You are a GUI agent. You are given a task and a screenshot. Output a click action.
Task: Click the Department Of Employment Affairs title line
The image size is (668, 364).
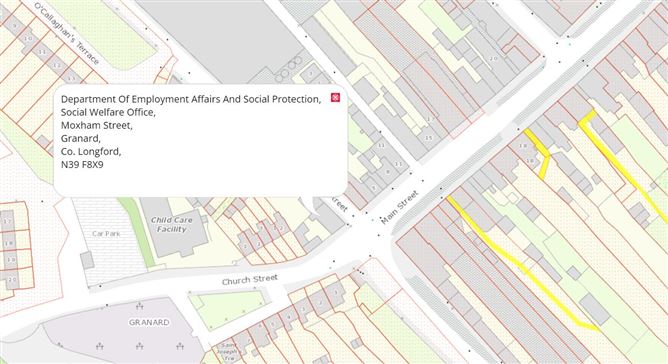click(191, 99)
